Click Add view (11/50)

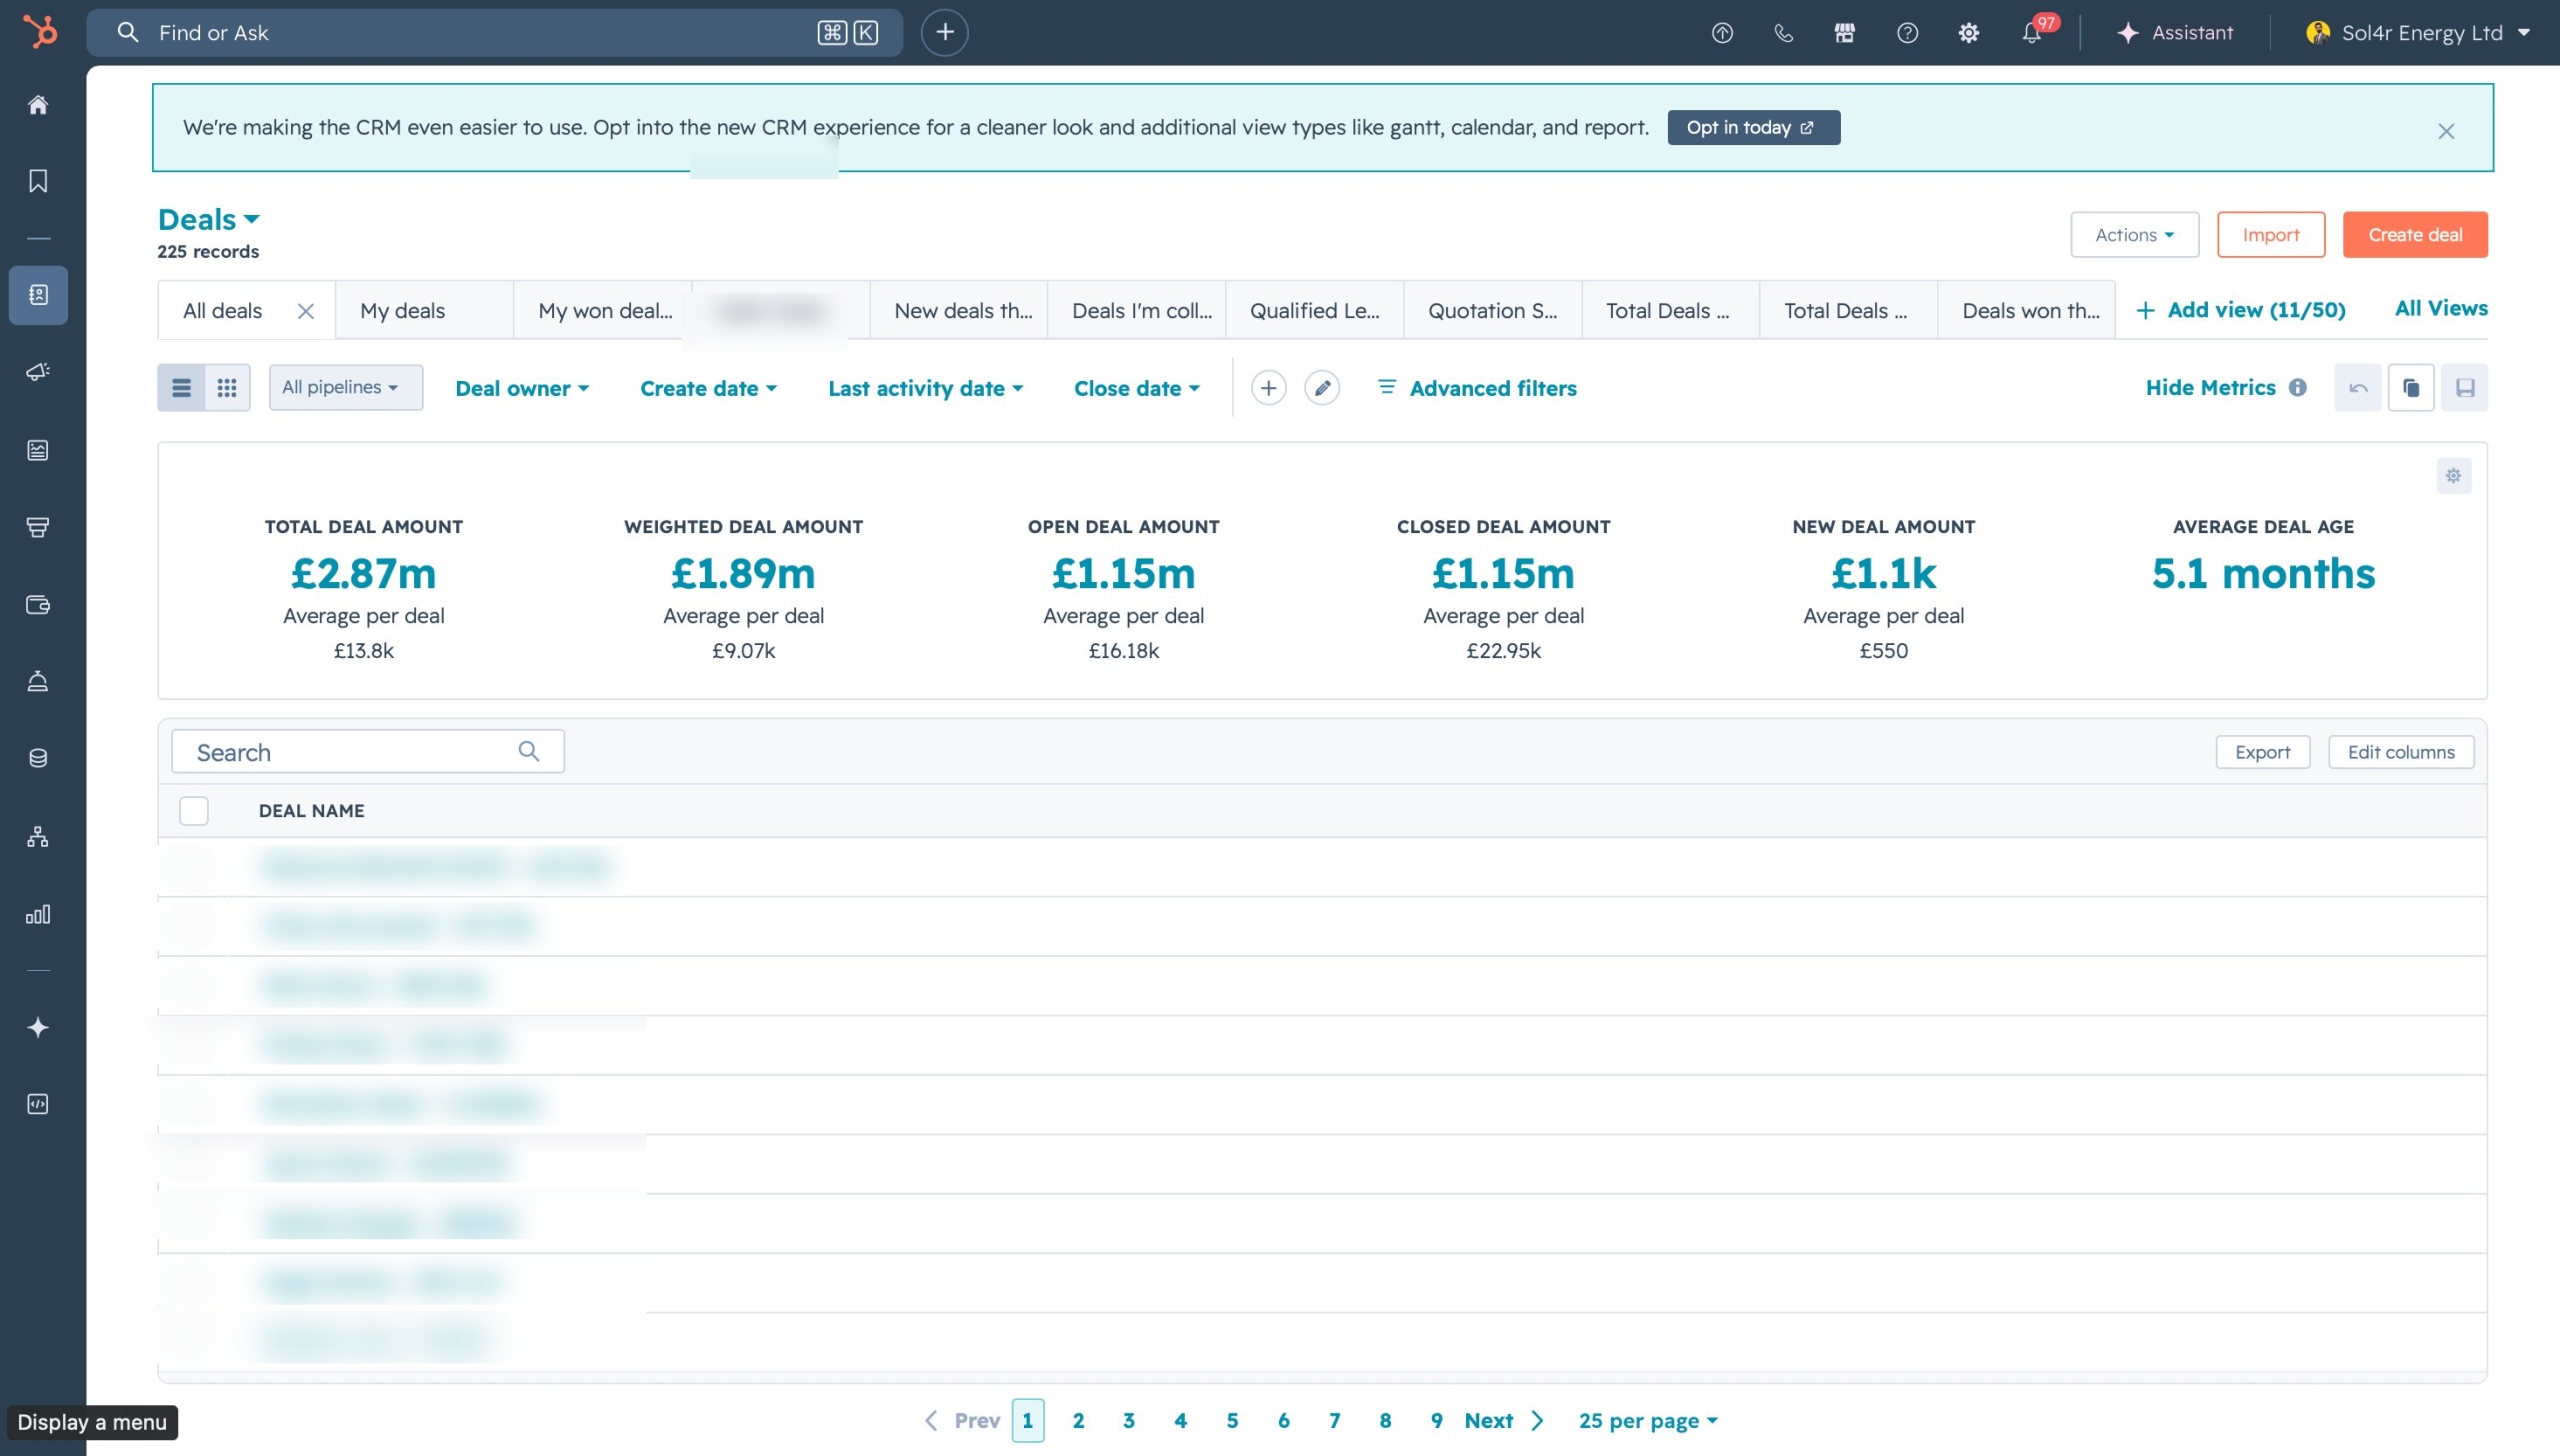pyautogui.click(x=2241, y=310)
